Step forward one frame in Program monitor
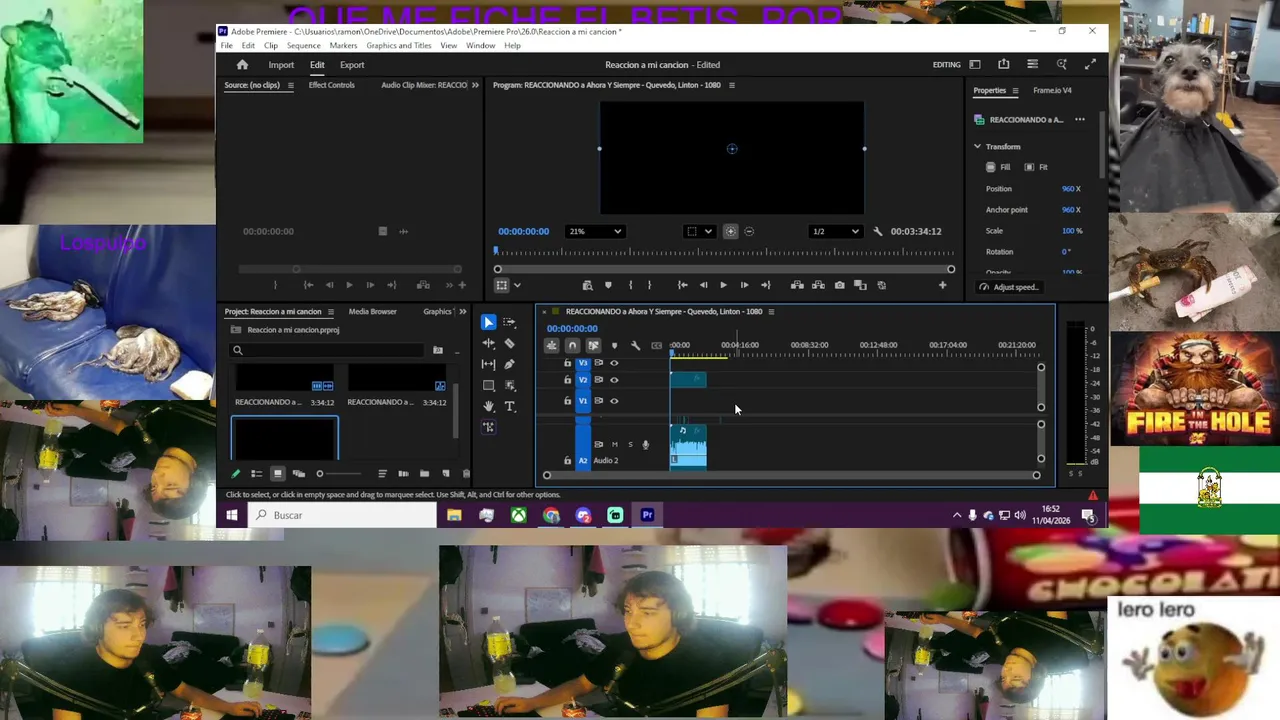 (744, 285)
